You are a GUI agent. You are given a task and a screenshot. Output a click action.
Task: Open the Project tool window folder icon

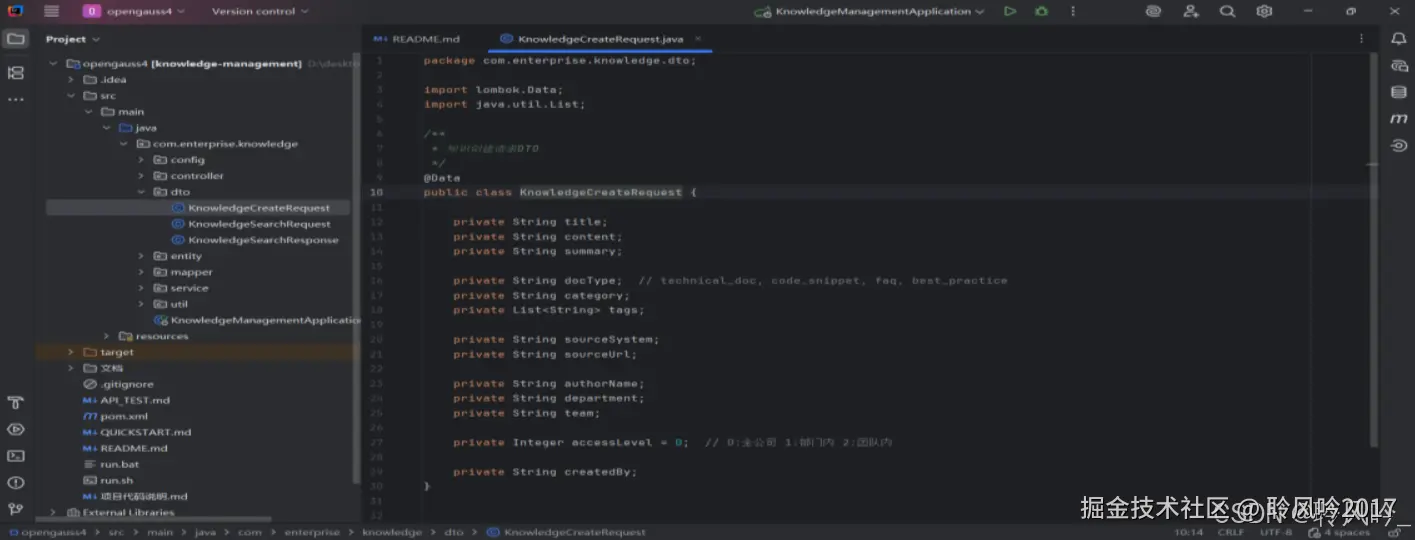click(15, 40)
